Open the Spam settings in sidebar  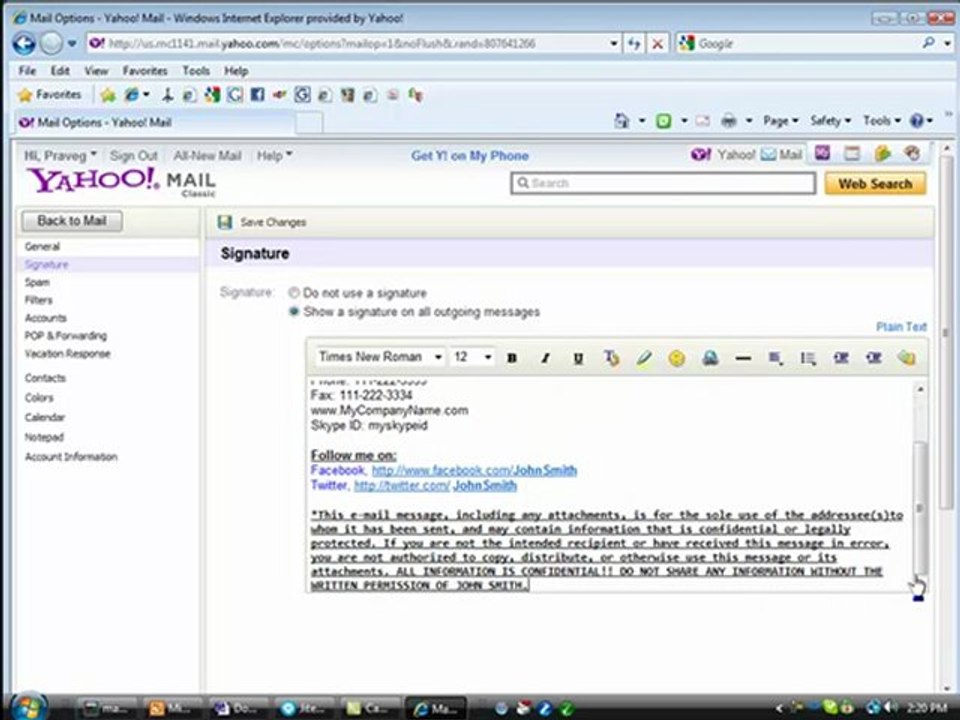[x=37, y=282]
